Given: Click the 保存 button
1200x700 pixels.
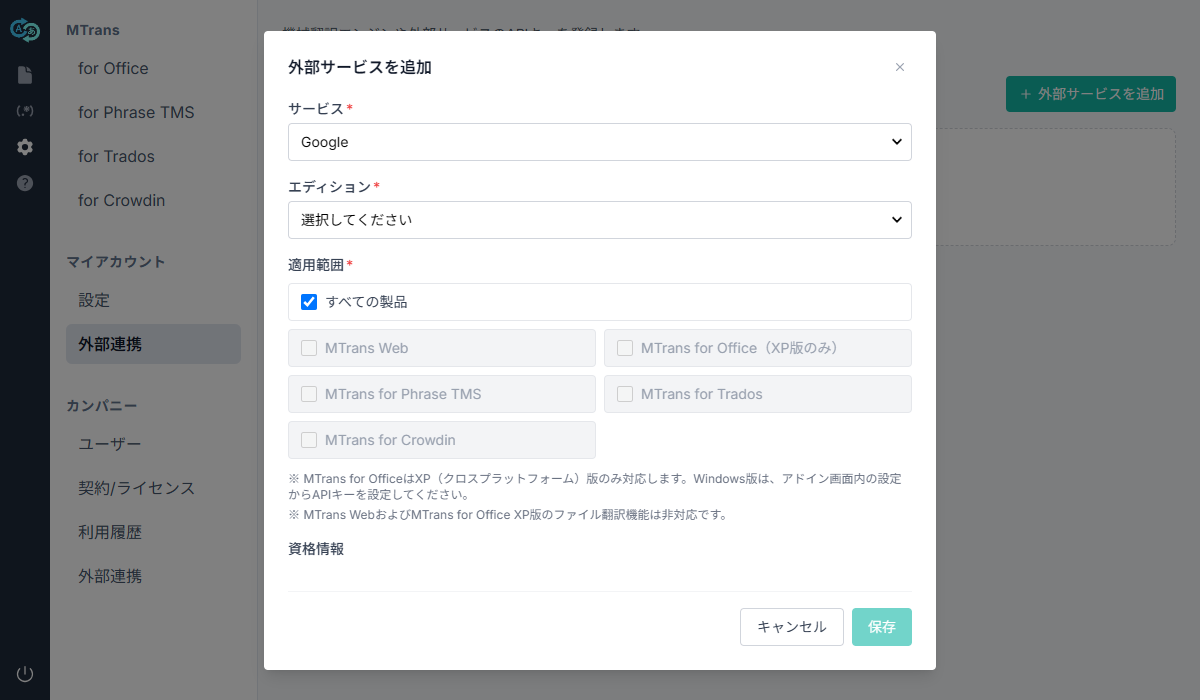Looking at the screenshot, I should click(x=882, y=627).
